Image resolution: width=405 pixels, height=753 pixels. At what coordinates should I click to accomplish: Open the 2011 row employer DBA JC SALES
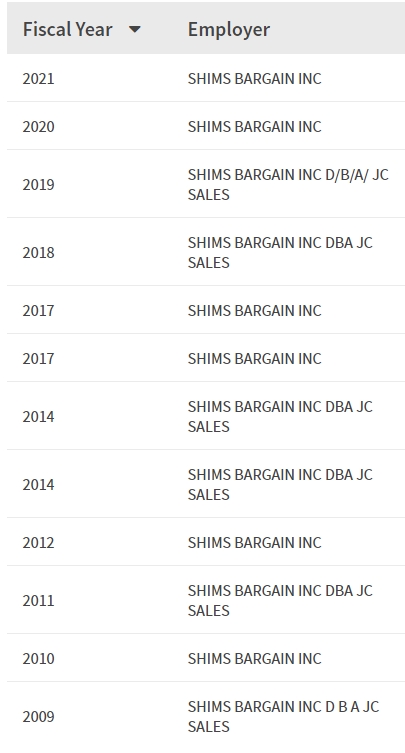click(280, 600)
